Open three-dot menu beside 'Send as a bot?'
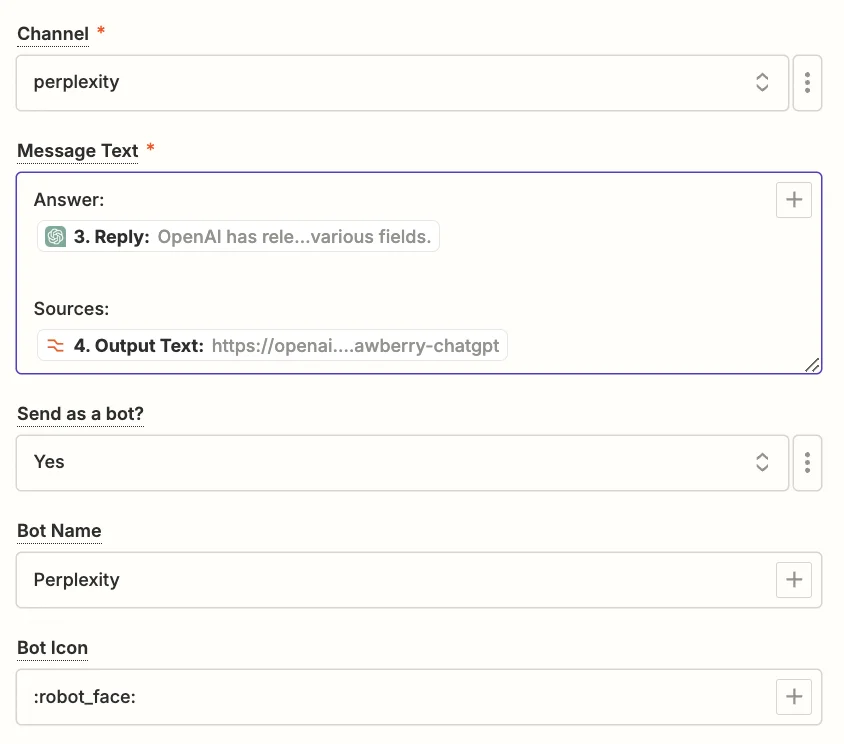Viewport: 844px width, 744px height. [807, 463]
